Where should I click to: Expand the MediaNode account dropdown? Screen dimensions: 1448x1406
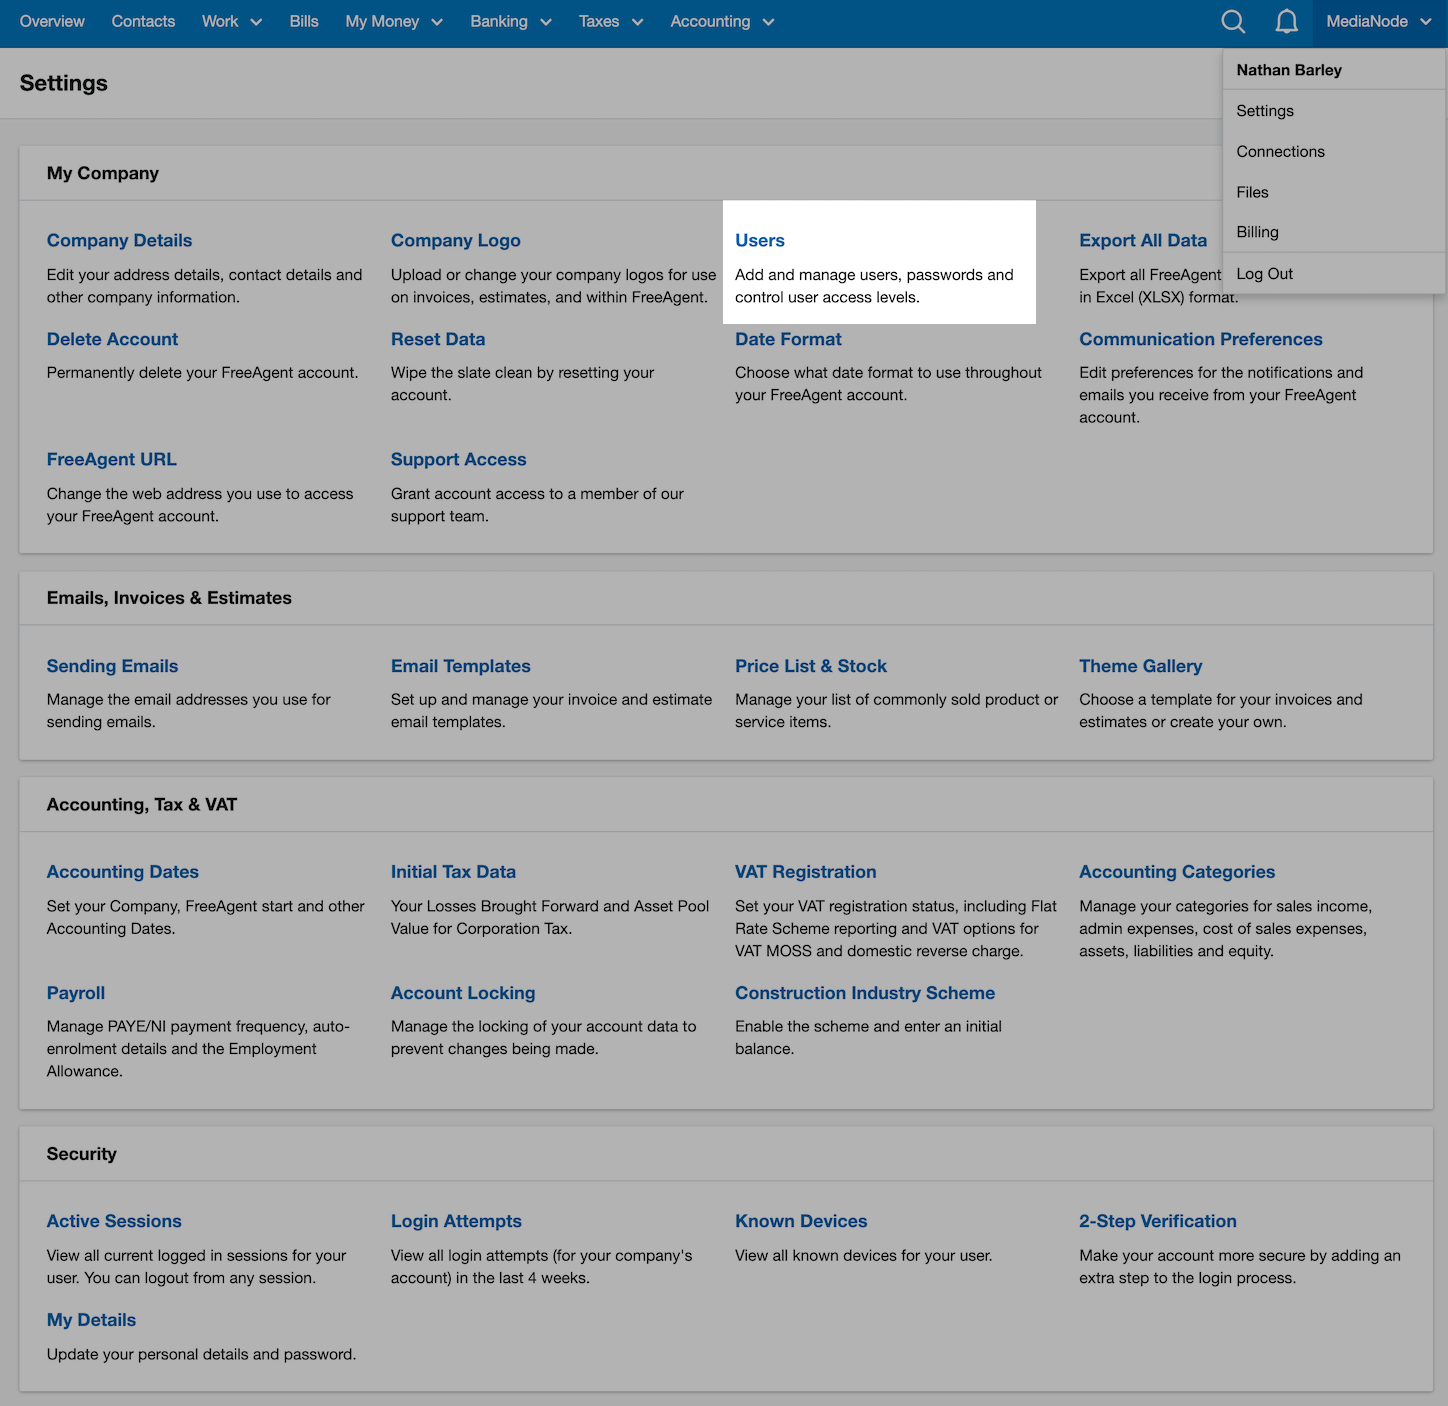[x=1376, y=21]
